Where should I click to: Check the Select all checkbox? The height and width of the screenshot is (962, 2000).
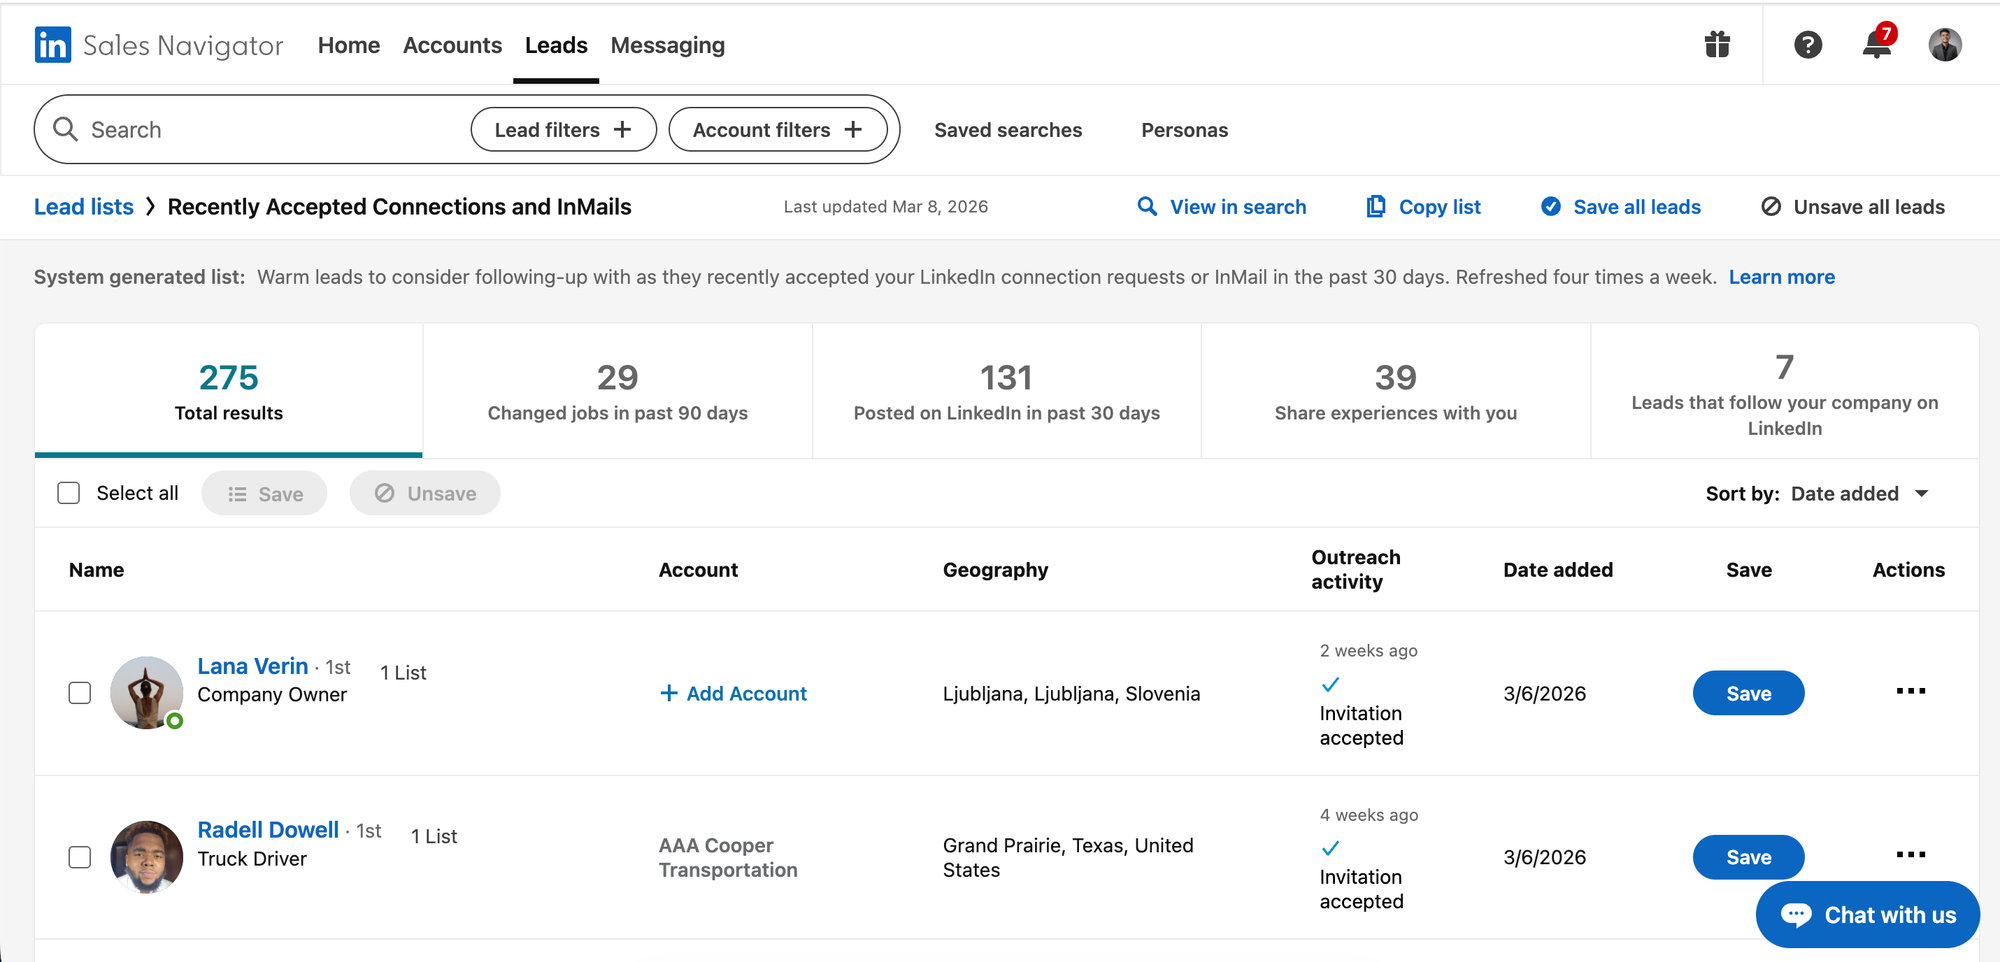coord(69,493)
